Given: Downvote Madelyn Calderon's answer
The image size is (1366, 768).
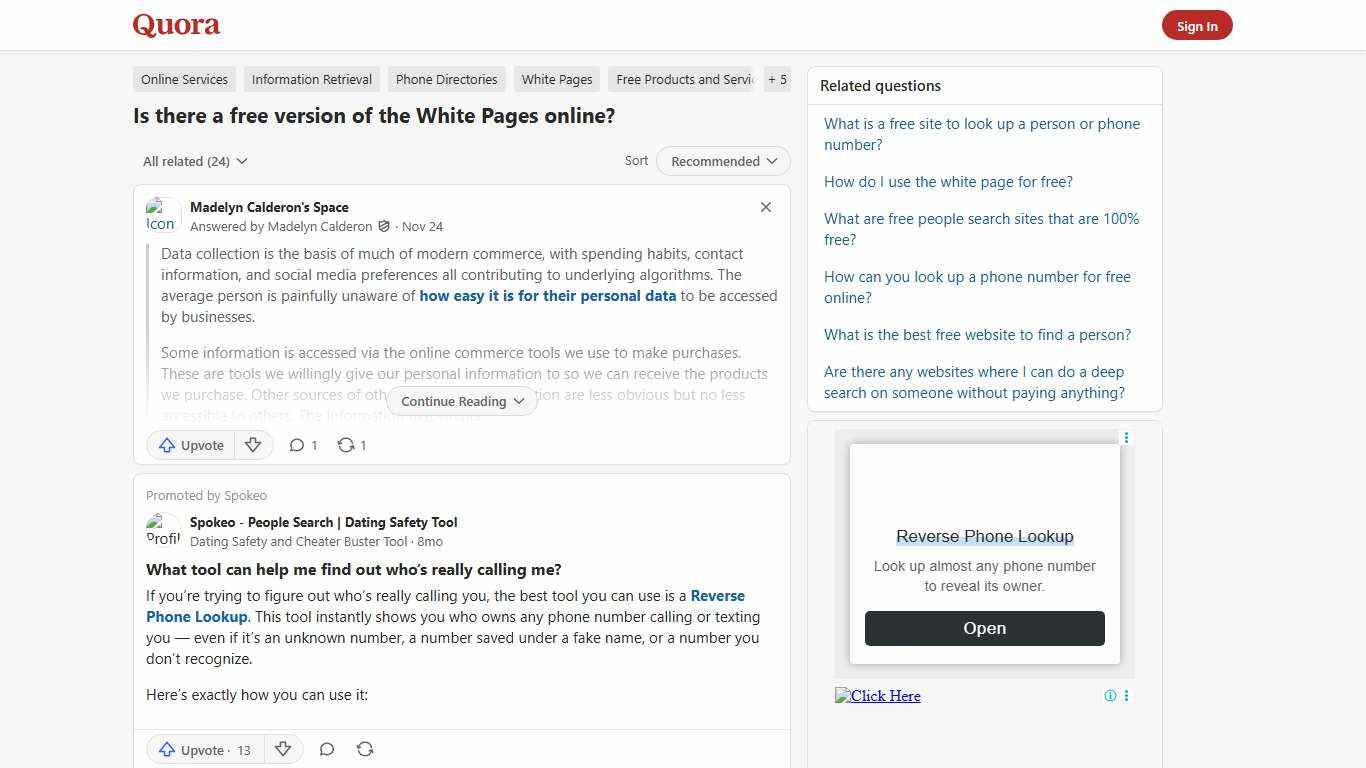Looking at the screenshot, I should (253, 445).
